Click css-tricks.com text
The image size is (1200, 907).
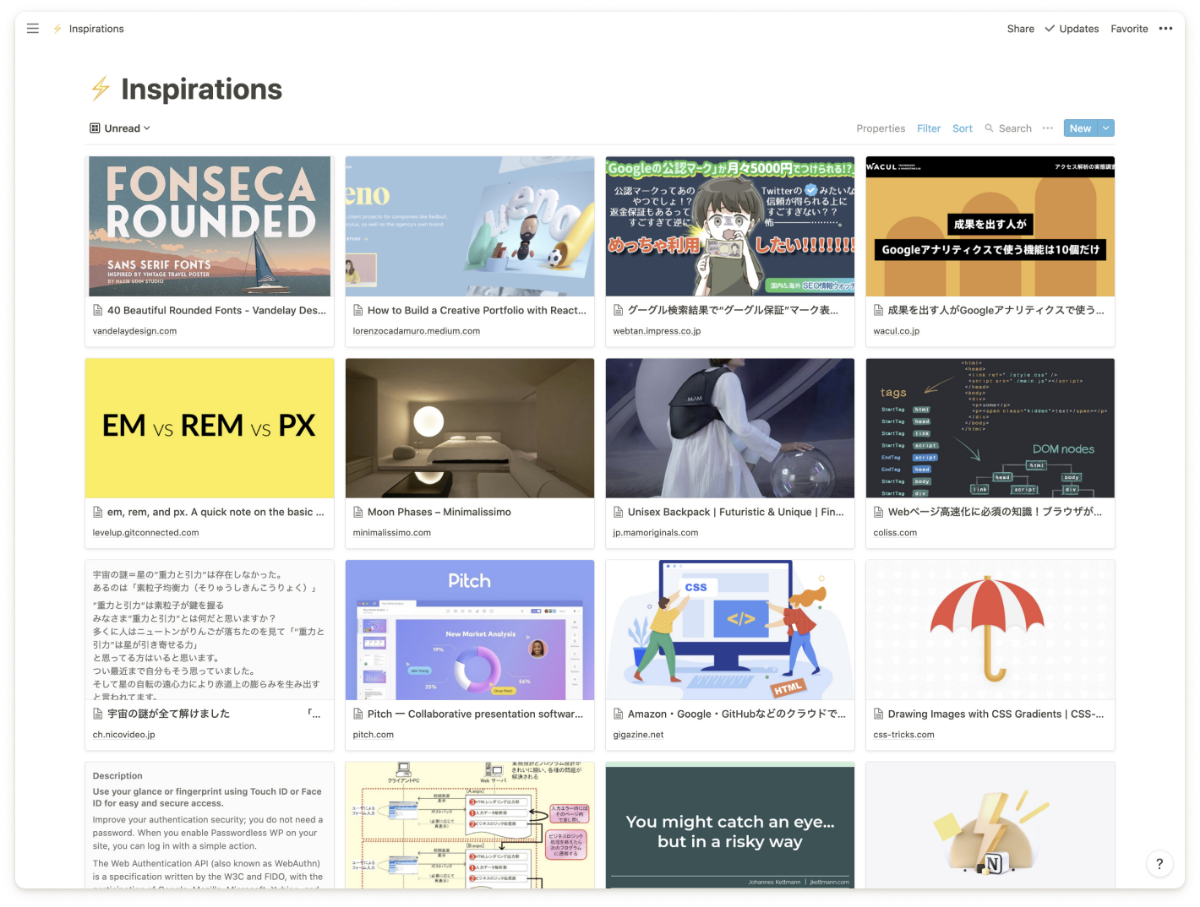tap(904, 735)
